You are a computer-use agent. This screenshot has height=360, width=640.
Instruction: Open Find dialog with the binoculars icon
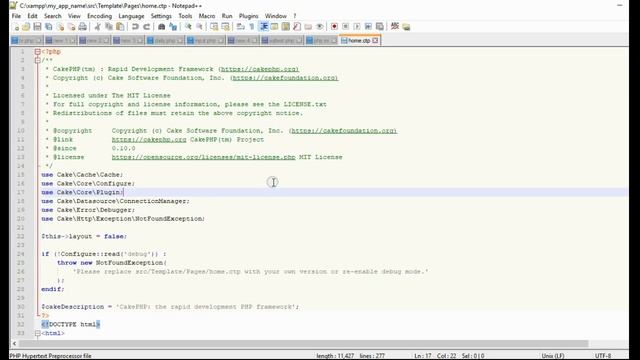point(162,27)
